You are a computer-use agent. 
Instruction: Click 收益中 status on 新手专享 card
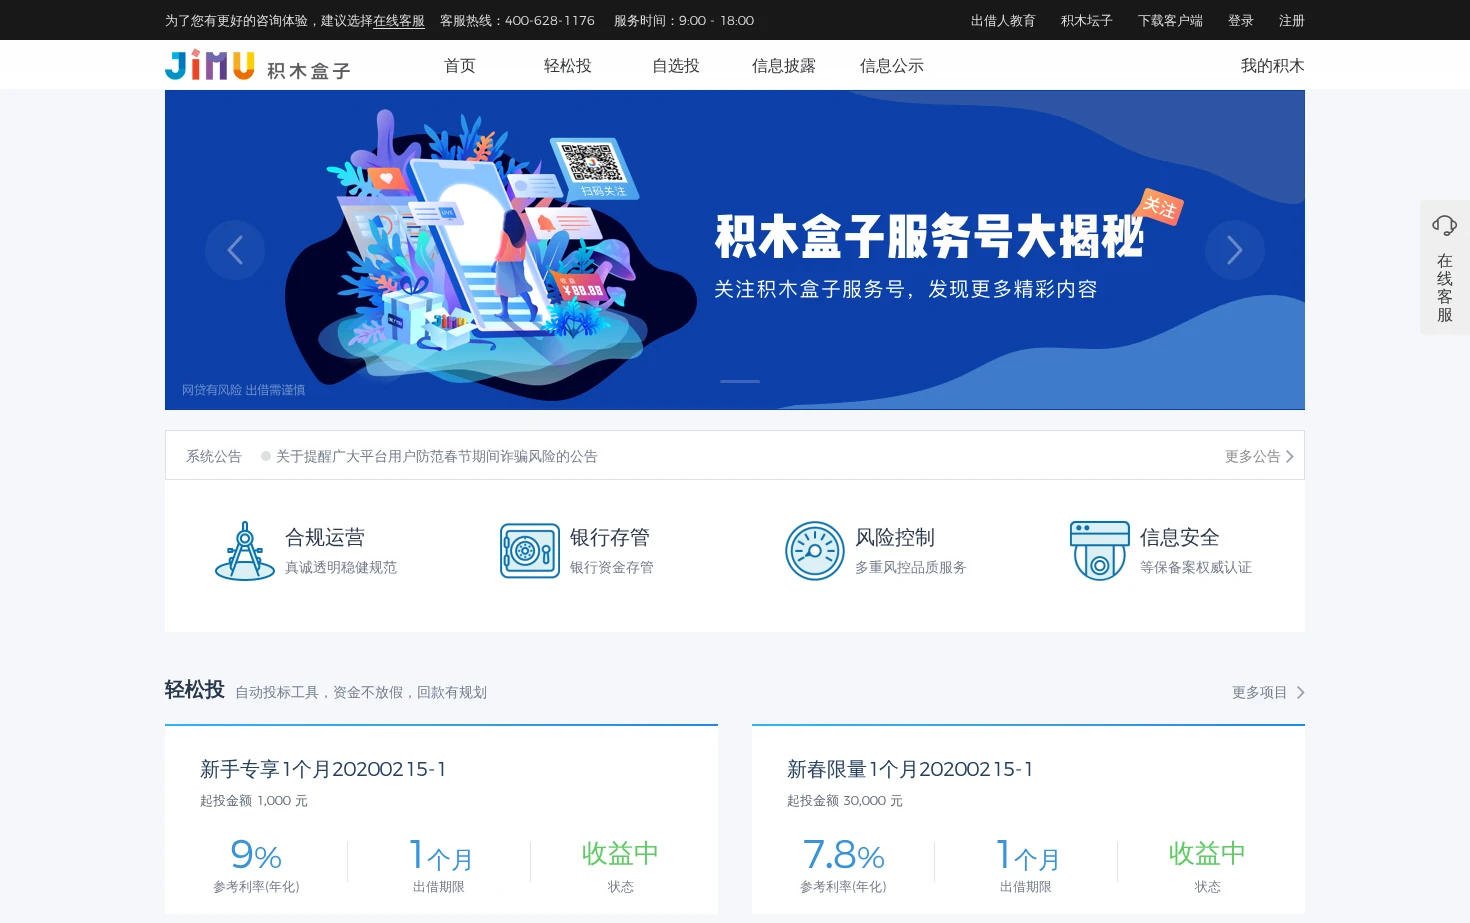[x=620, y=853]
